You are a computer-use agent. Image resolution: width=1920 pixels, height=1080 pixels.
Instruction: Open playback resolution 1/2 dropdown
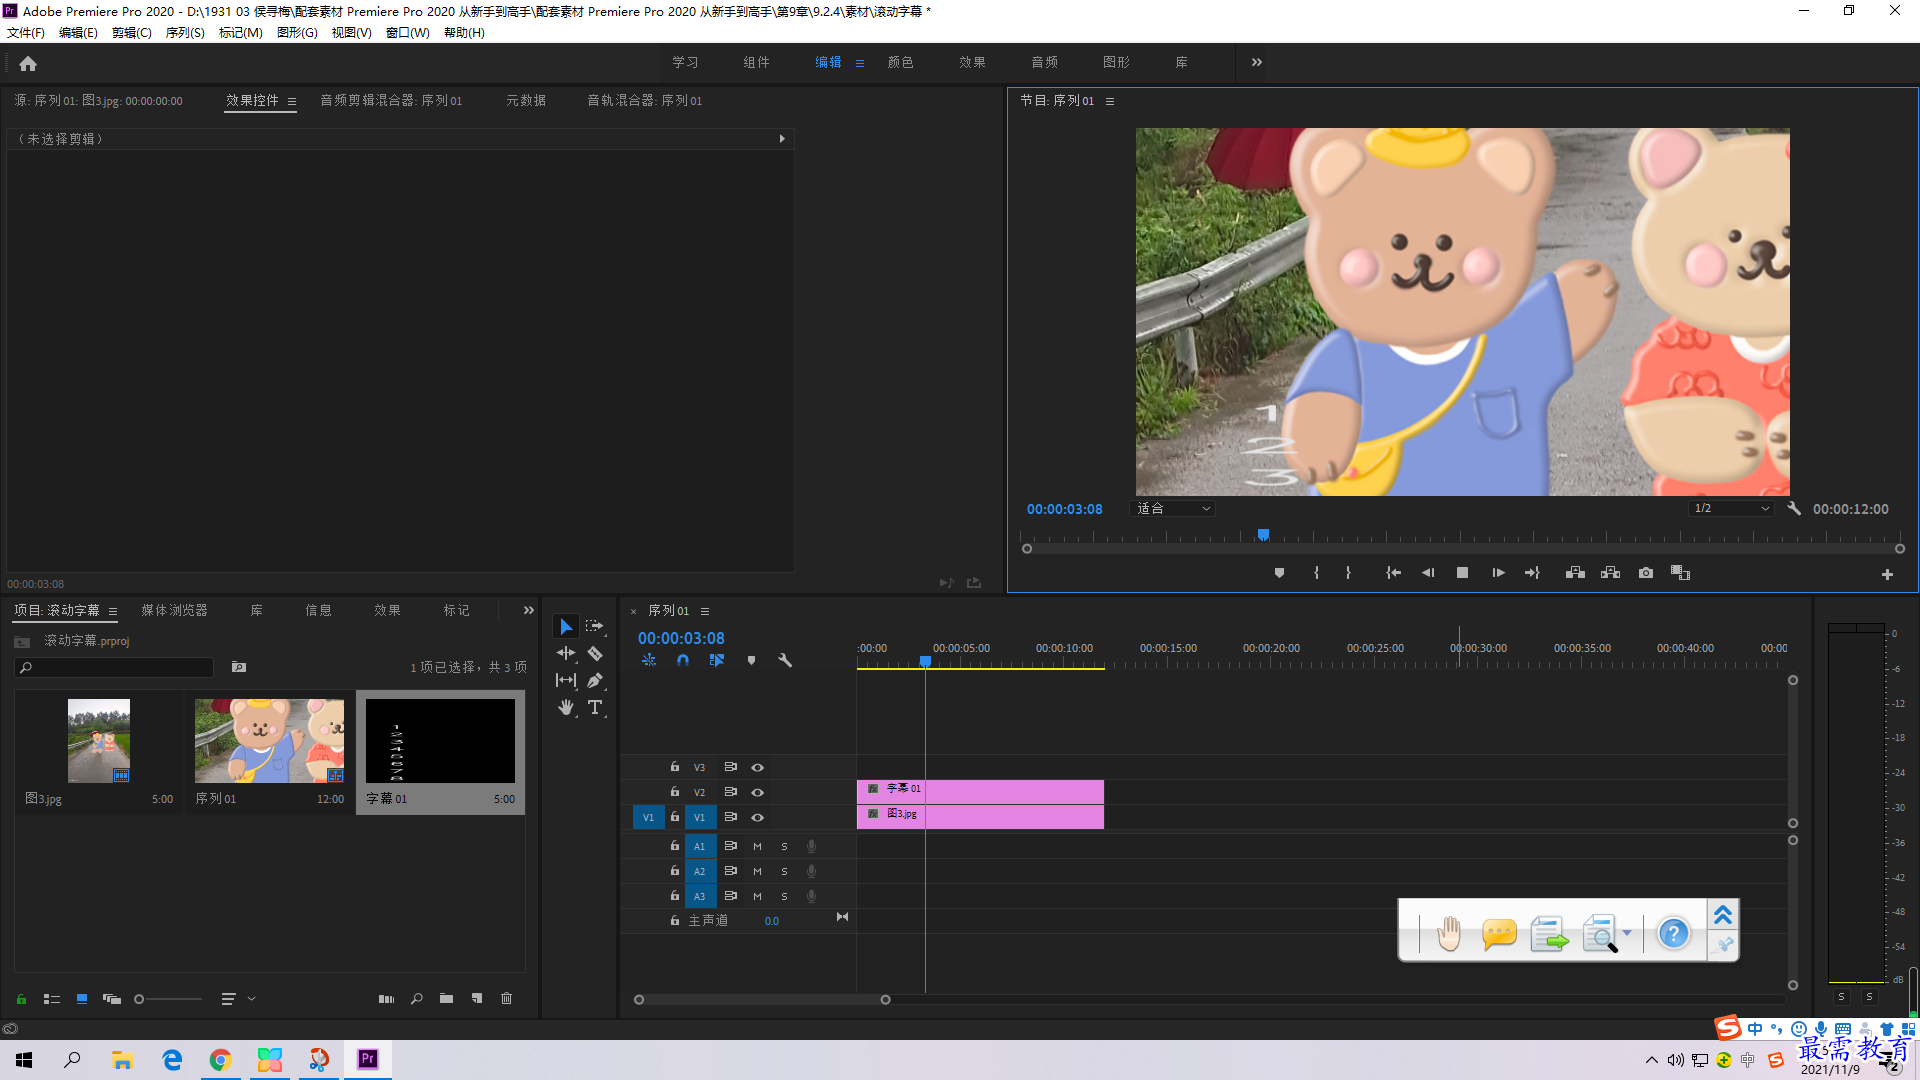tap(1731, 508)
